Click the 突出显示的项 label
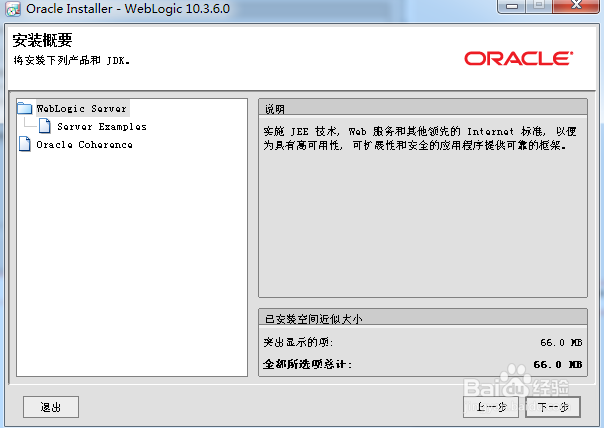 tap(298, 342)
